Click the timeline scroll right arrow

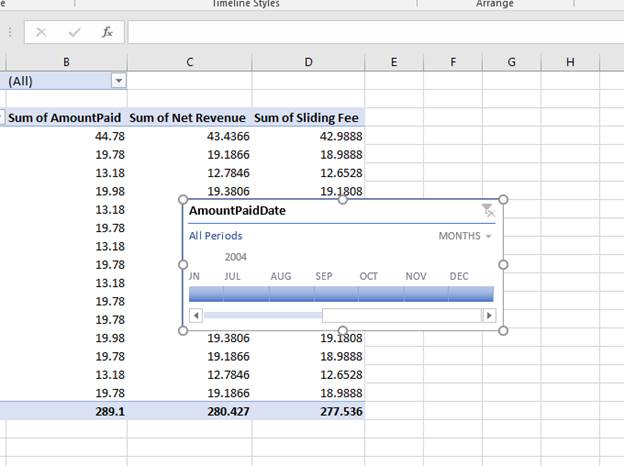[x=489, y=316]
